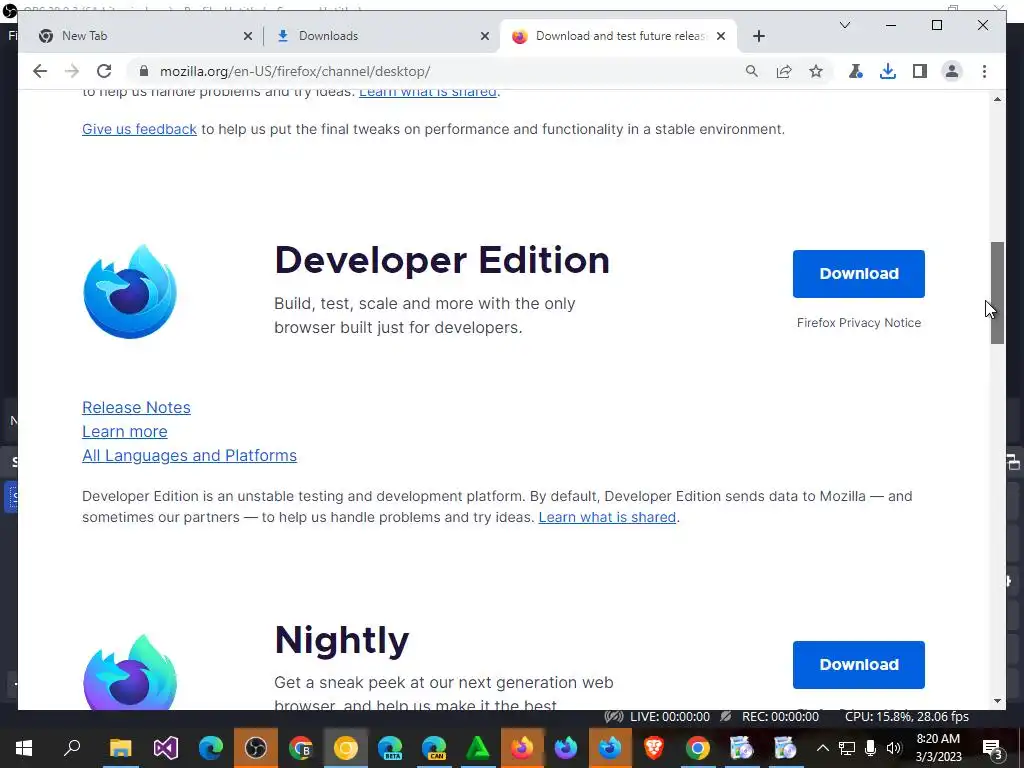Switch to OBS Studio in taskbar

(255, 748)
